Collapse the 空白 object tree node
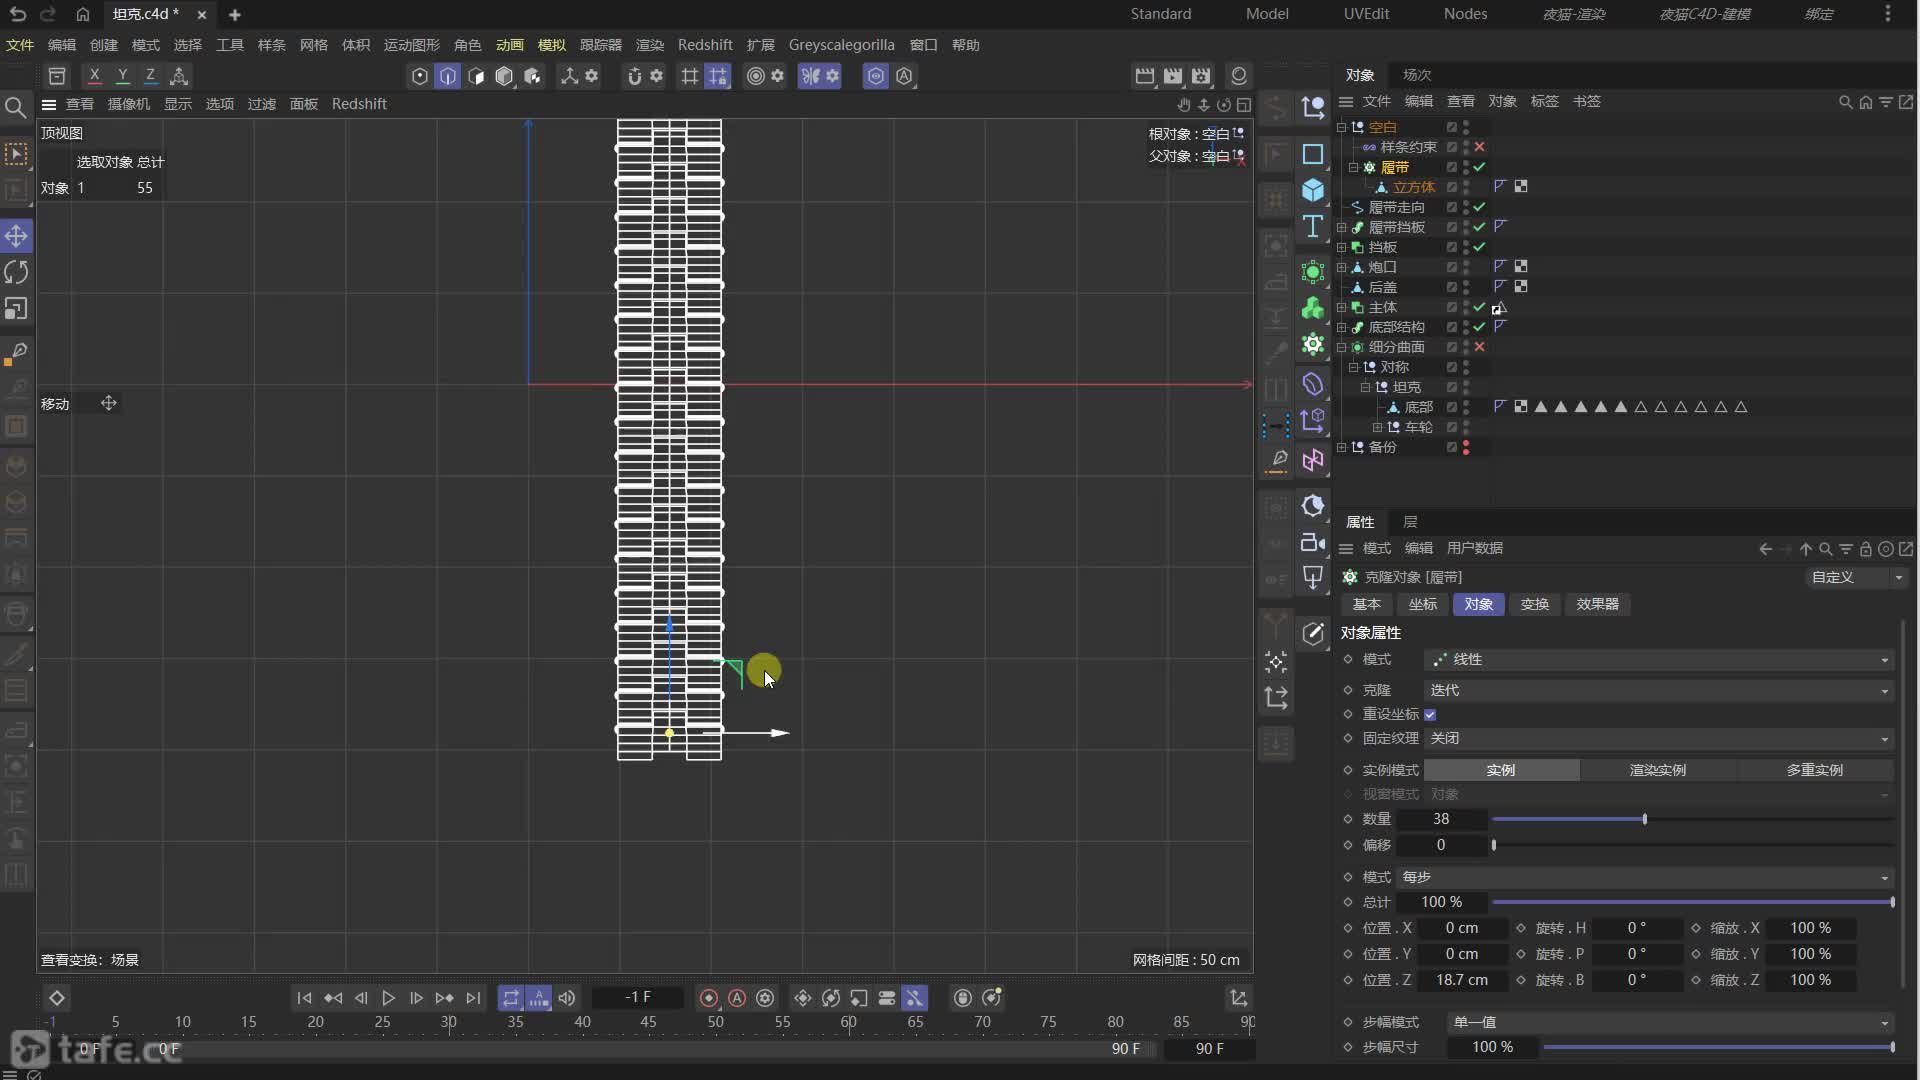The image size is (1920, 1080). coord(1342,127)
